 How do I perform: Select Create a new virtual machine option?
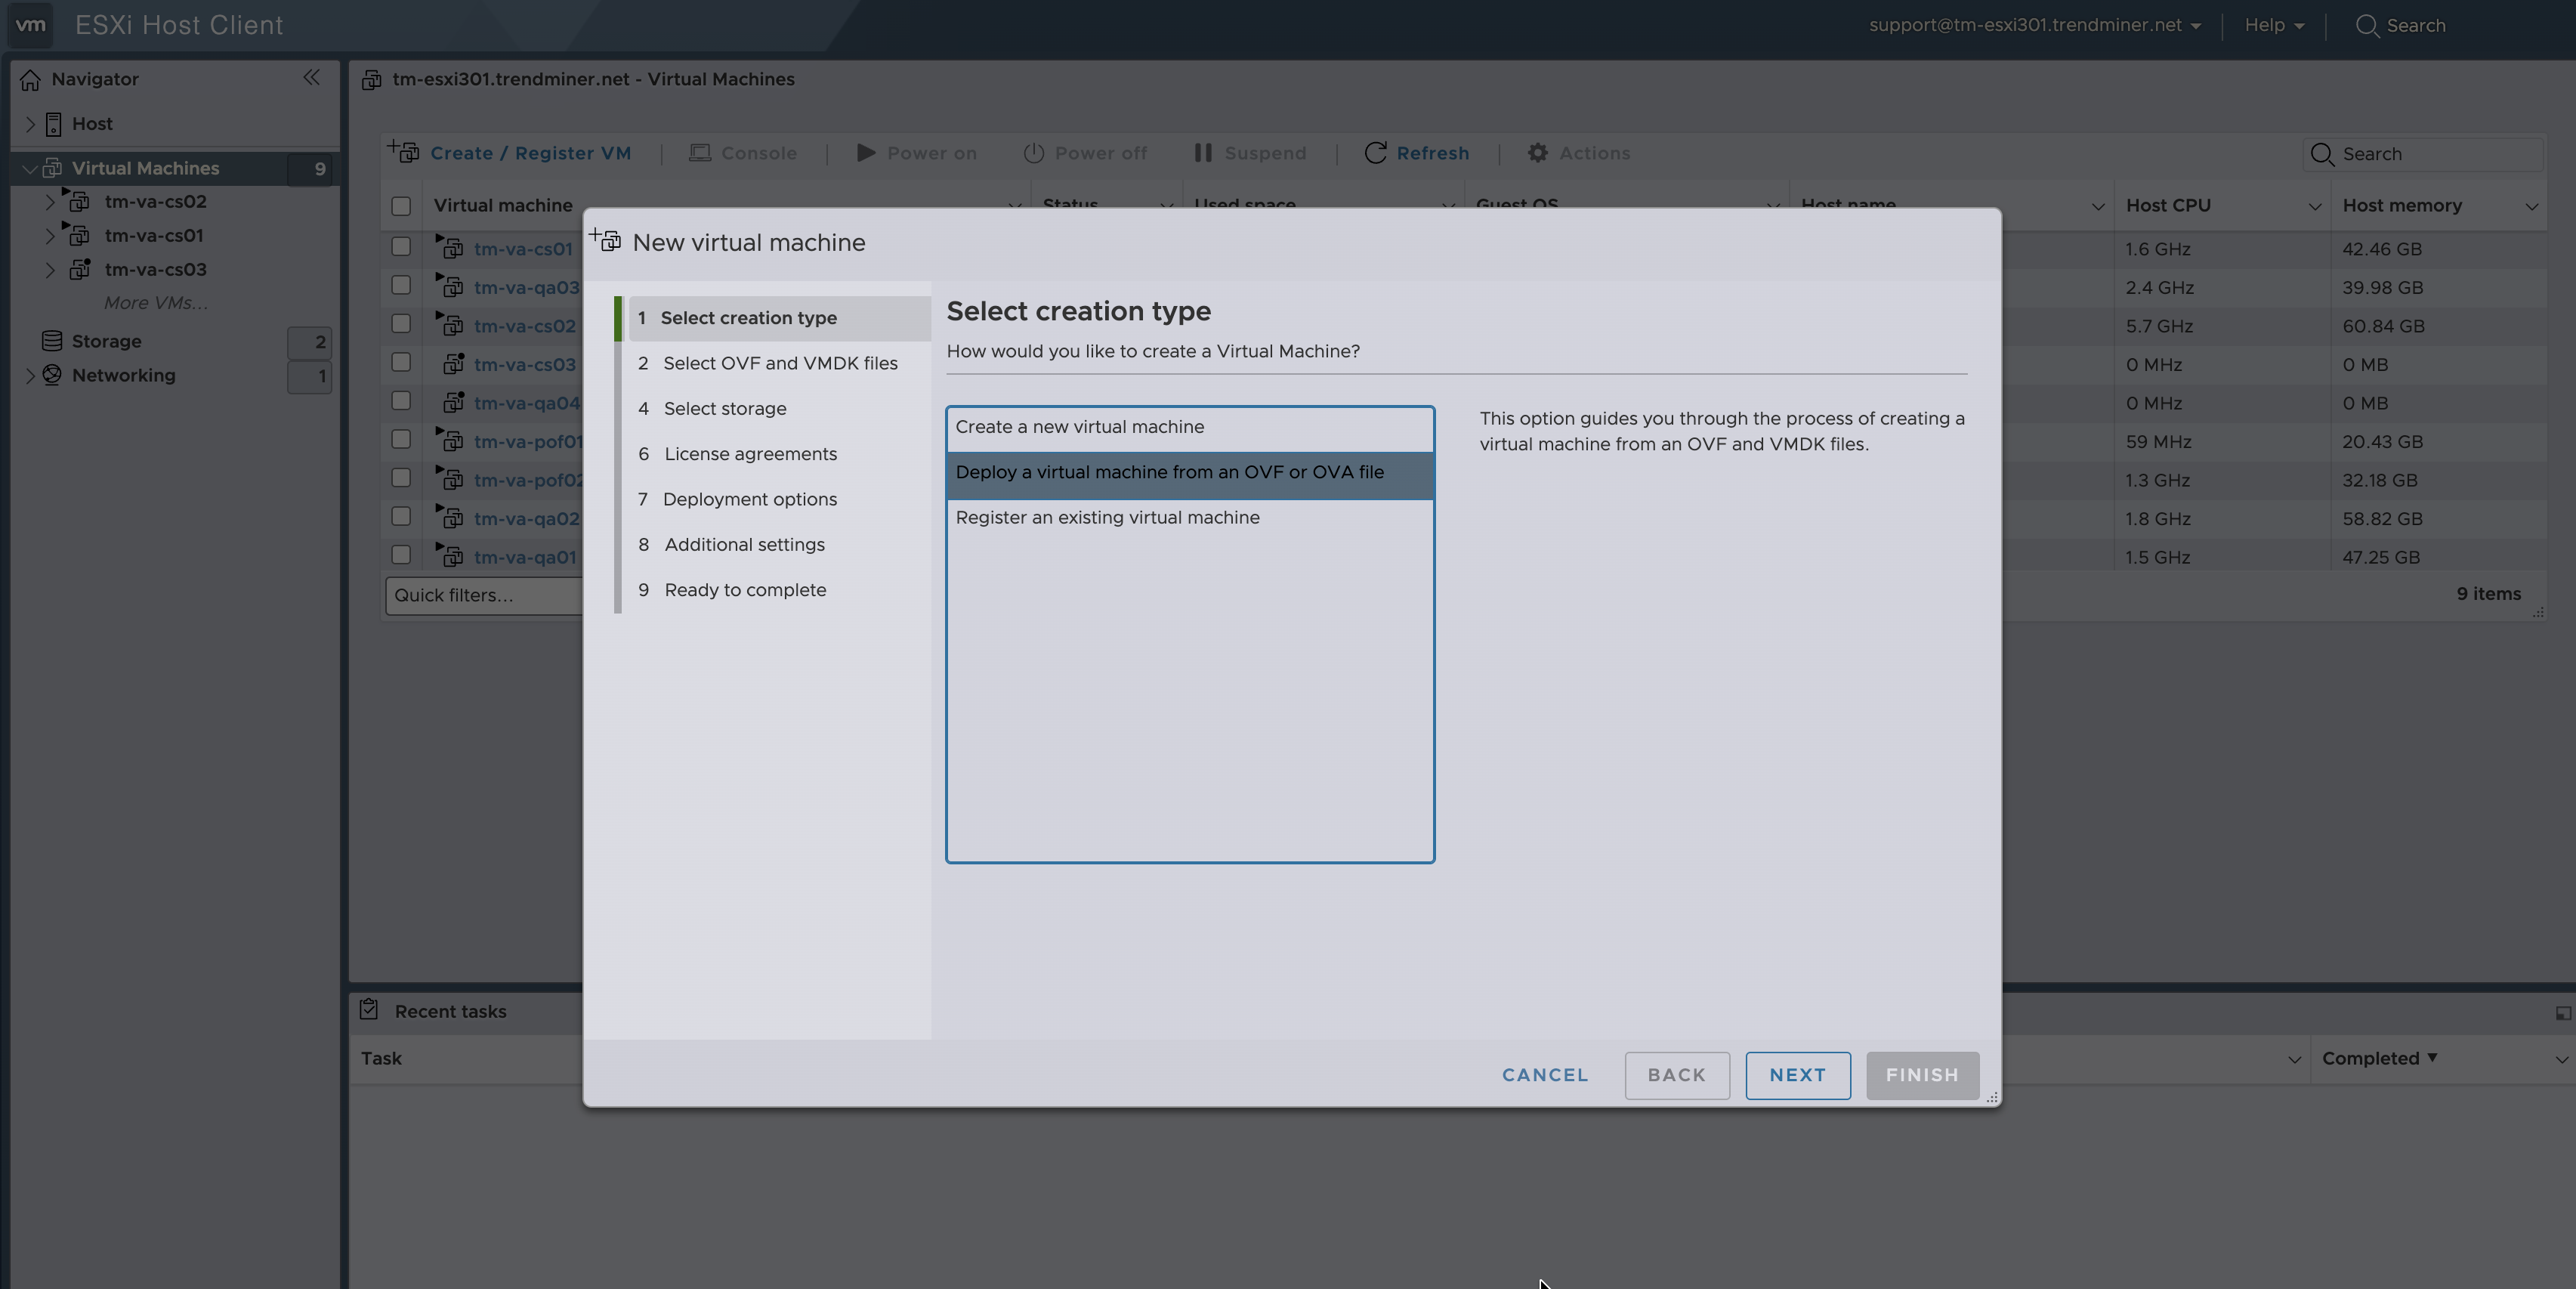point(1080,427)
